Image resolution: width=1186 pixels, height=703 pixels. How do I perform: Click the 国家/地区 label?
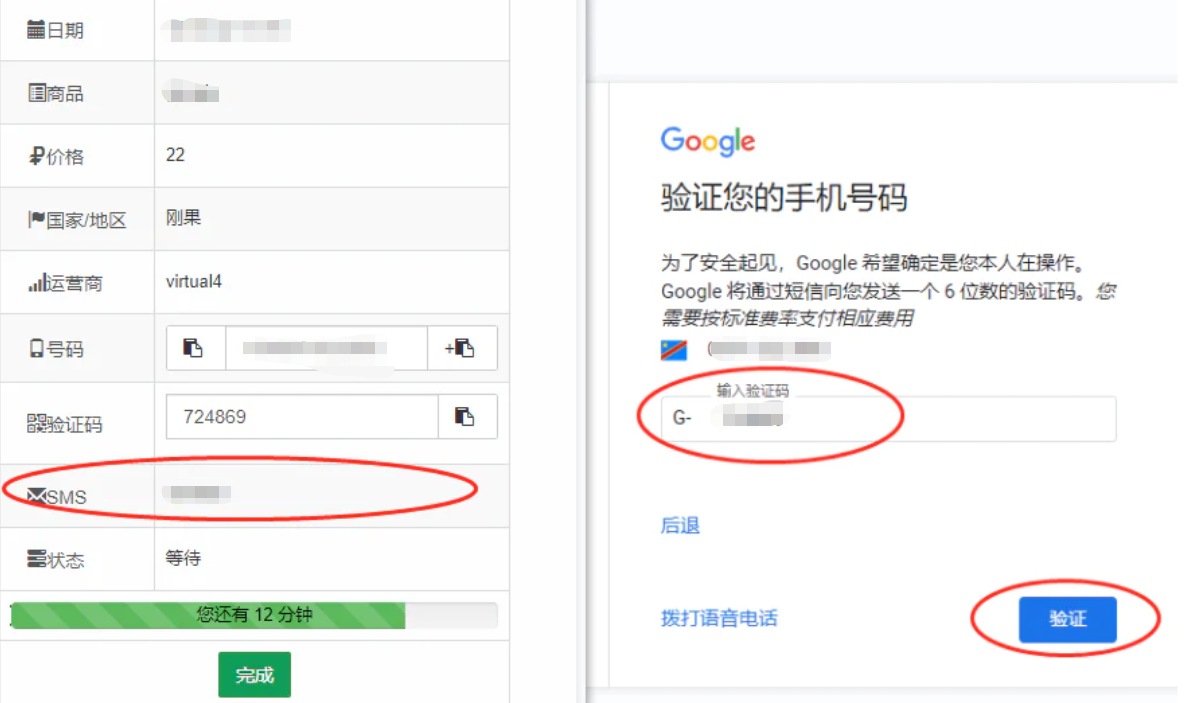pos(86,220)
